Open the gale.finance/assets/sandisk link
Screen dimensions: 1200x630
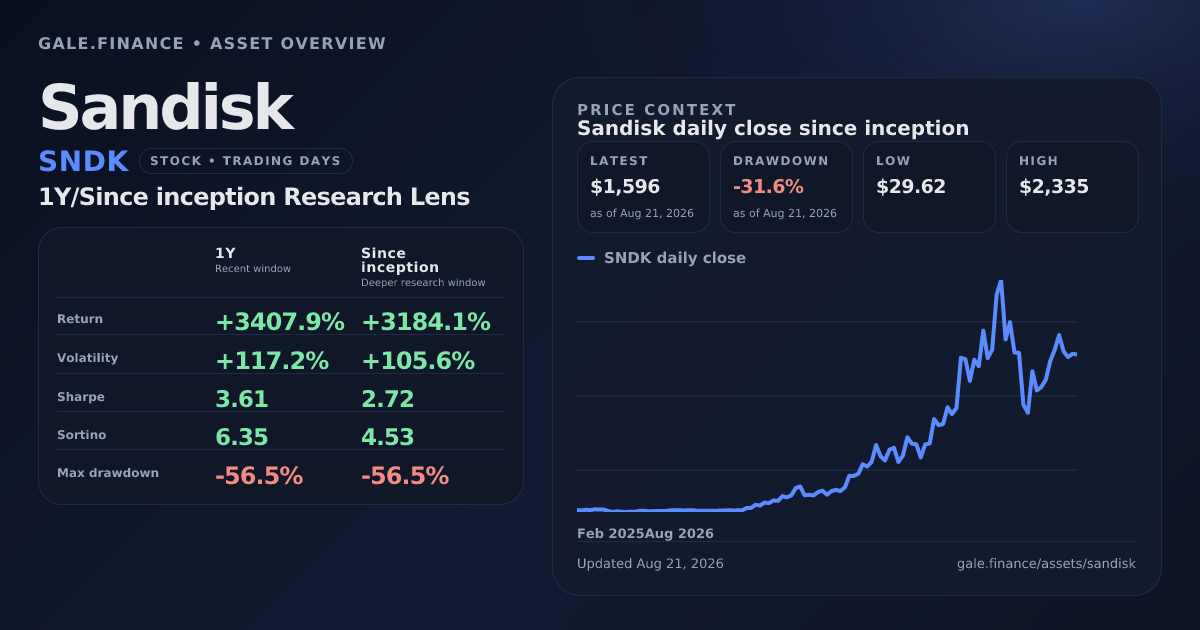pyautogui.click(x=1046, y=563)
